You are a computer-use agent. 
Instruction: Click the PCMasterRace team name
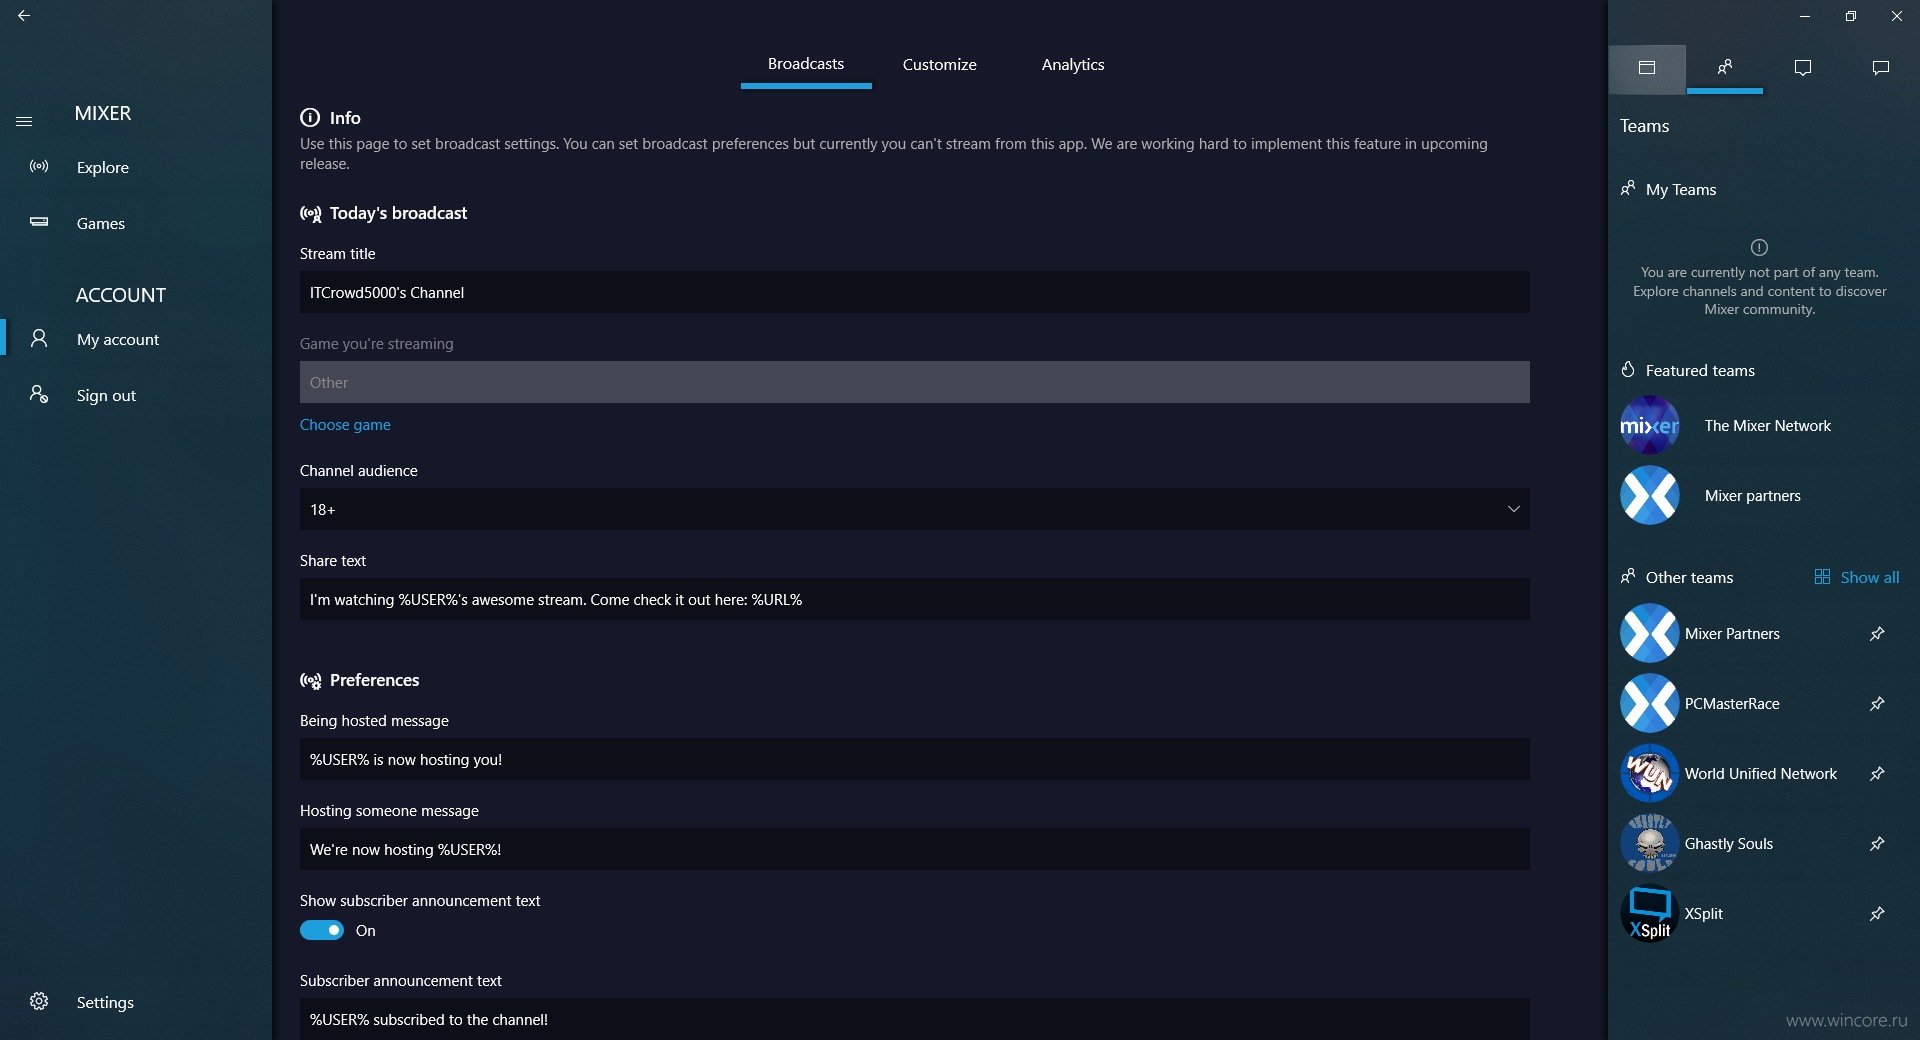pyautogui.click(x=1732, y=703)
